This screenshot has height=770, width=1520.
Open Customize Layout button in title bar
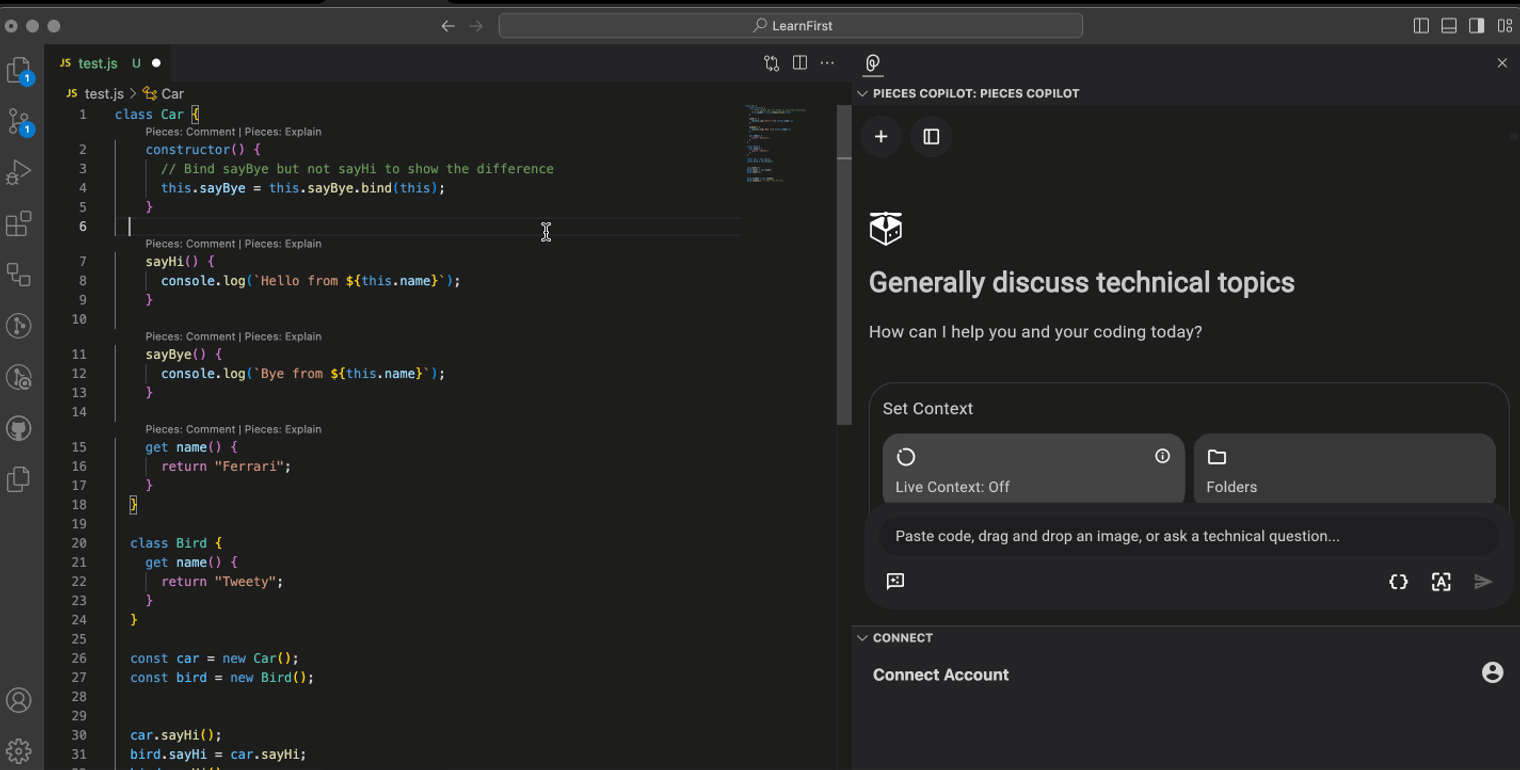(1505, 26)
